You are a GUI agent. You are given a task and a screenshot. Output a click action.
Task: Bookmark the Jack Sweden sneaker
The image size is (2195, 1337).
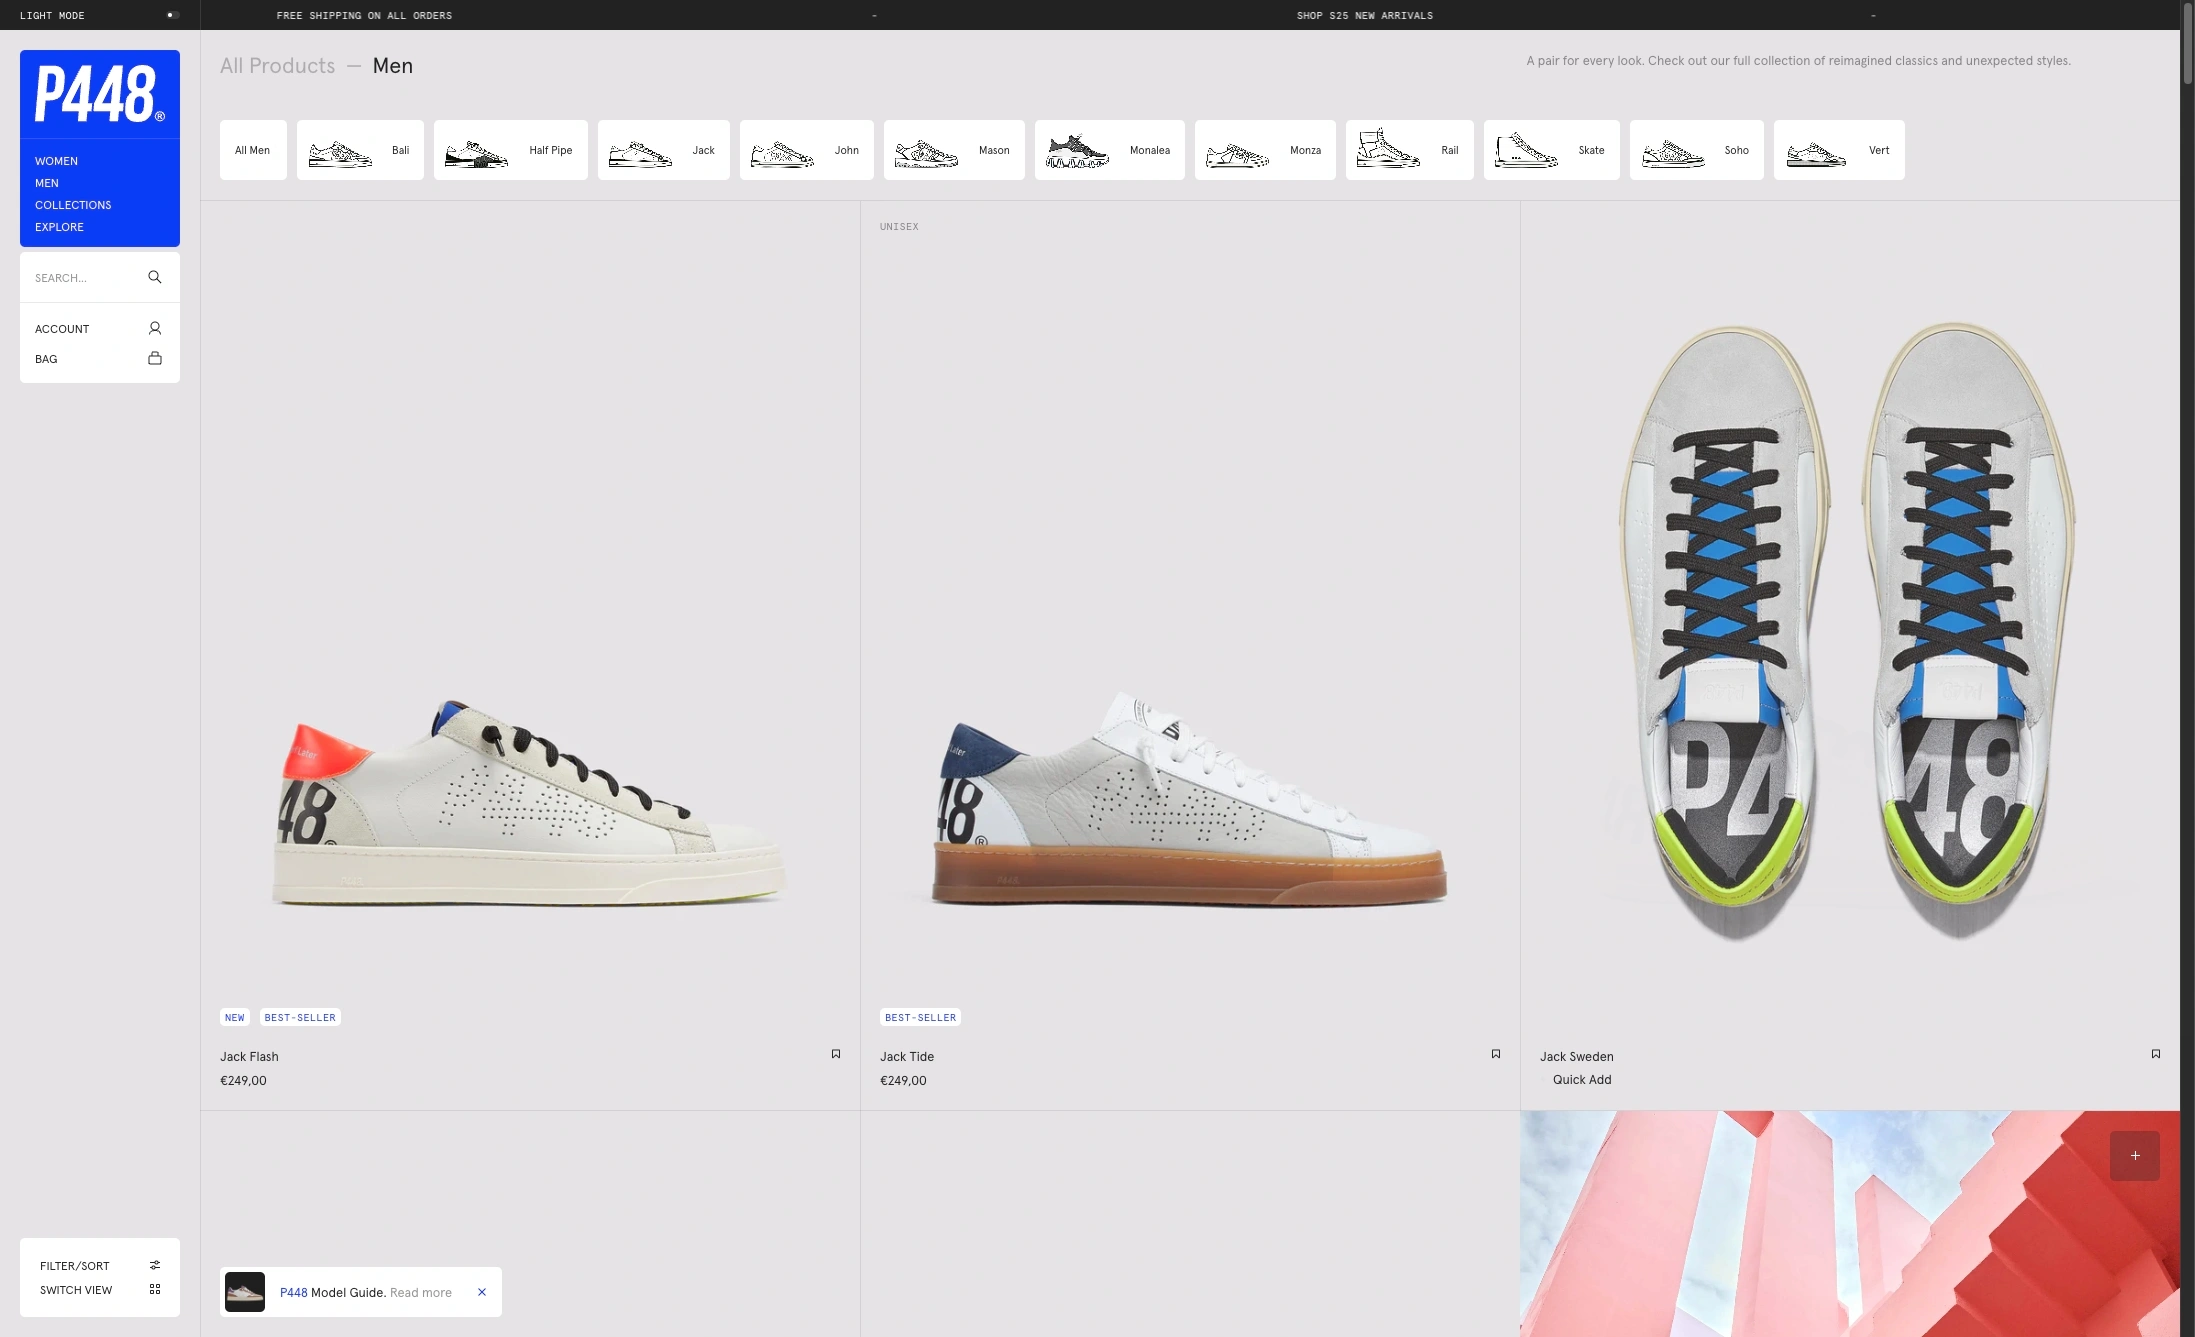click(2156, 1054)
